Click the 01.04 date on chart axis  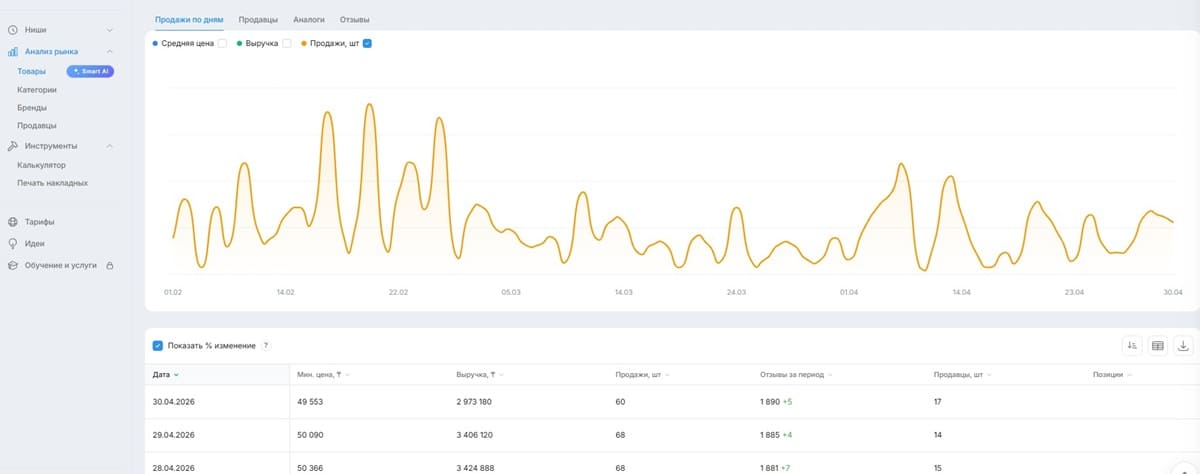(x=849, y=292)
